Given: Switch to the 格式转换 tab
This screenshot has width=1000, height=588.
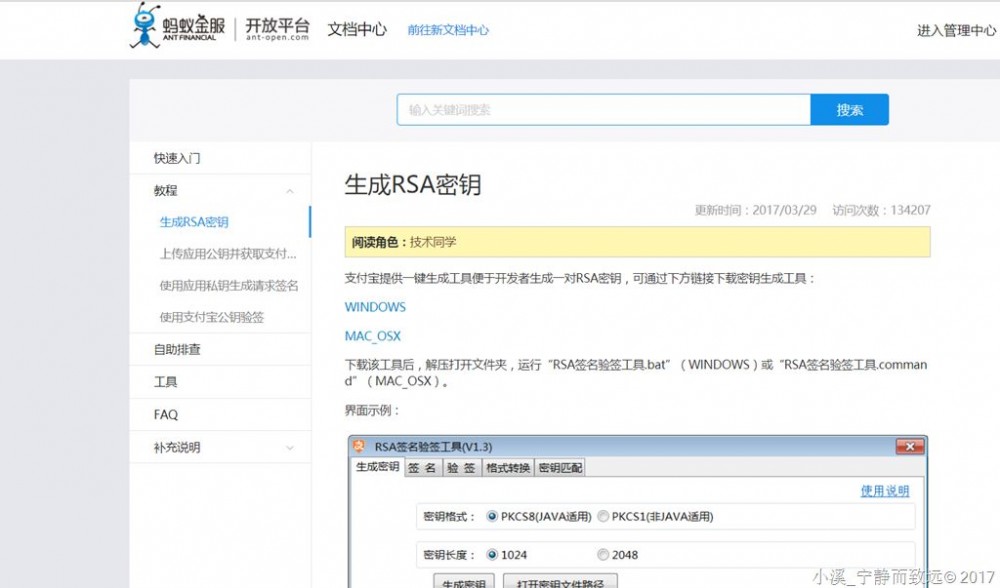Looking at the screenshot, I should point(507,466).
